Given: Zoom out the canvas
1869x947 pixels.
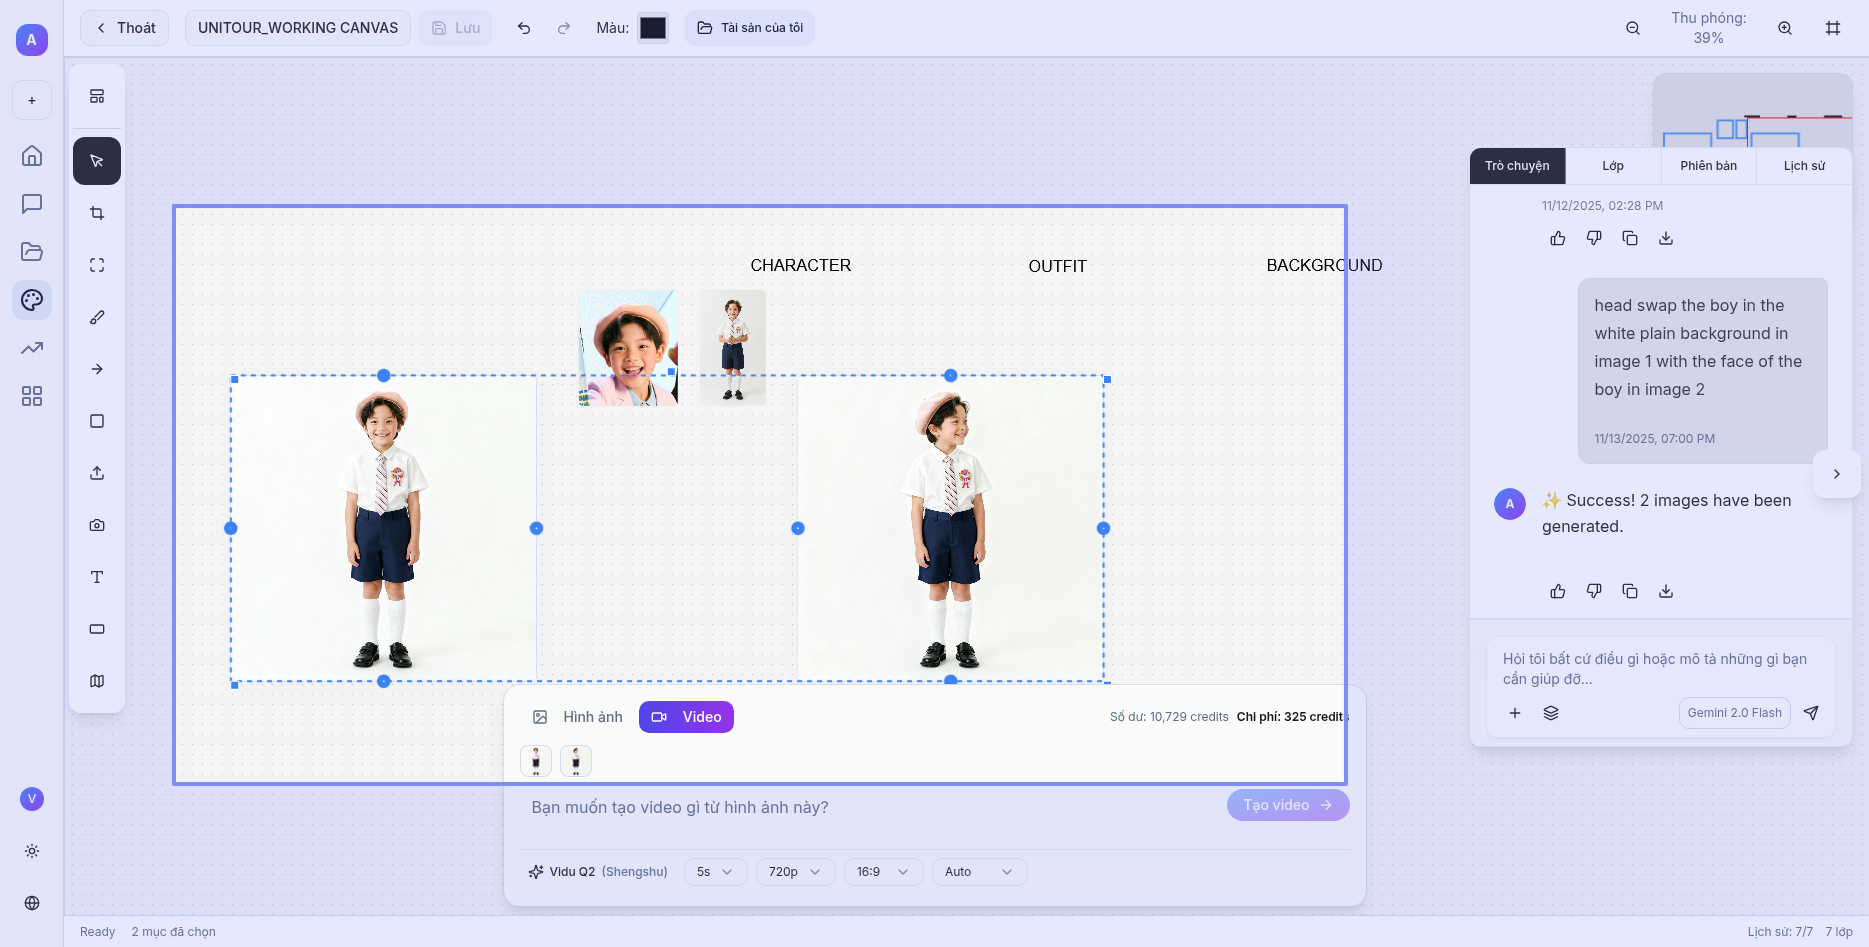Looking at the screenshot, I should pos(1633,28).
